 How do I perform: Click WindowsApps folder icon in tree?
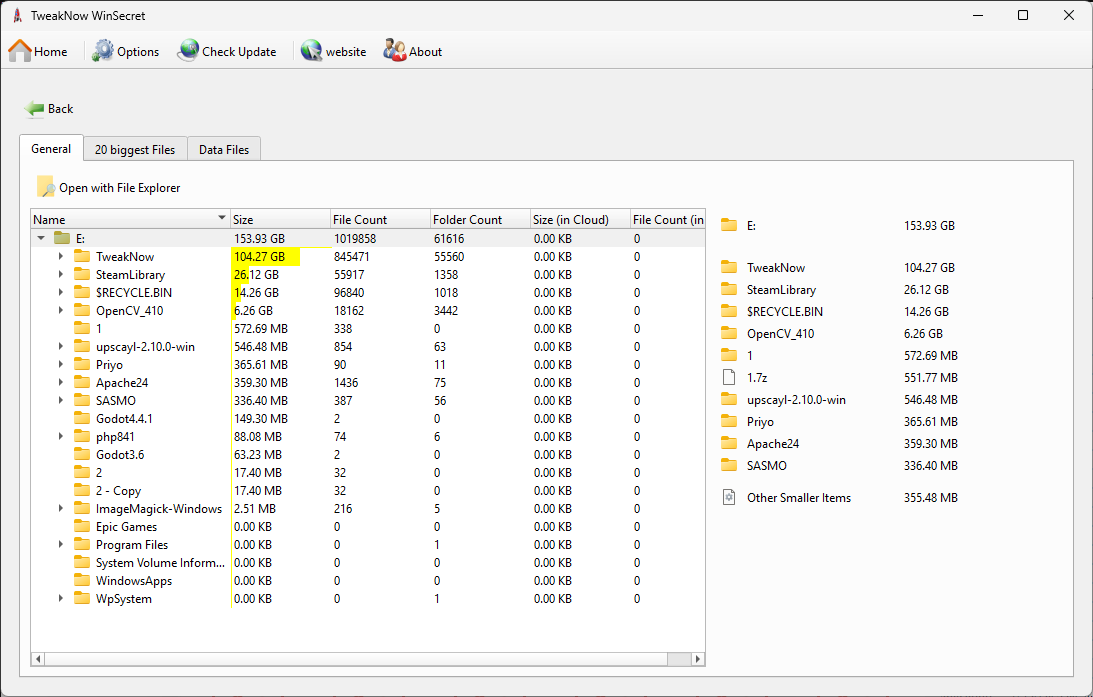coord(82,580)
